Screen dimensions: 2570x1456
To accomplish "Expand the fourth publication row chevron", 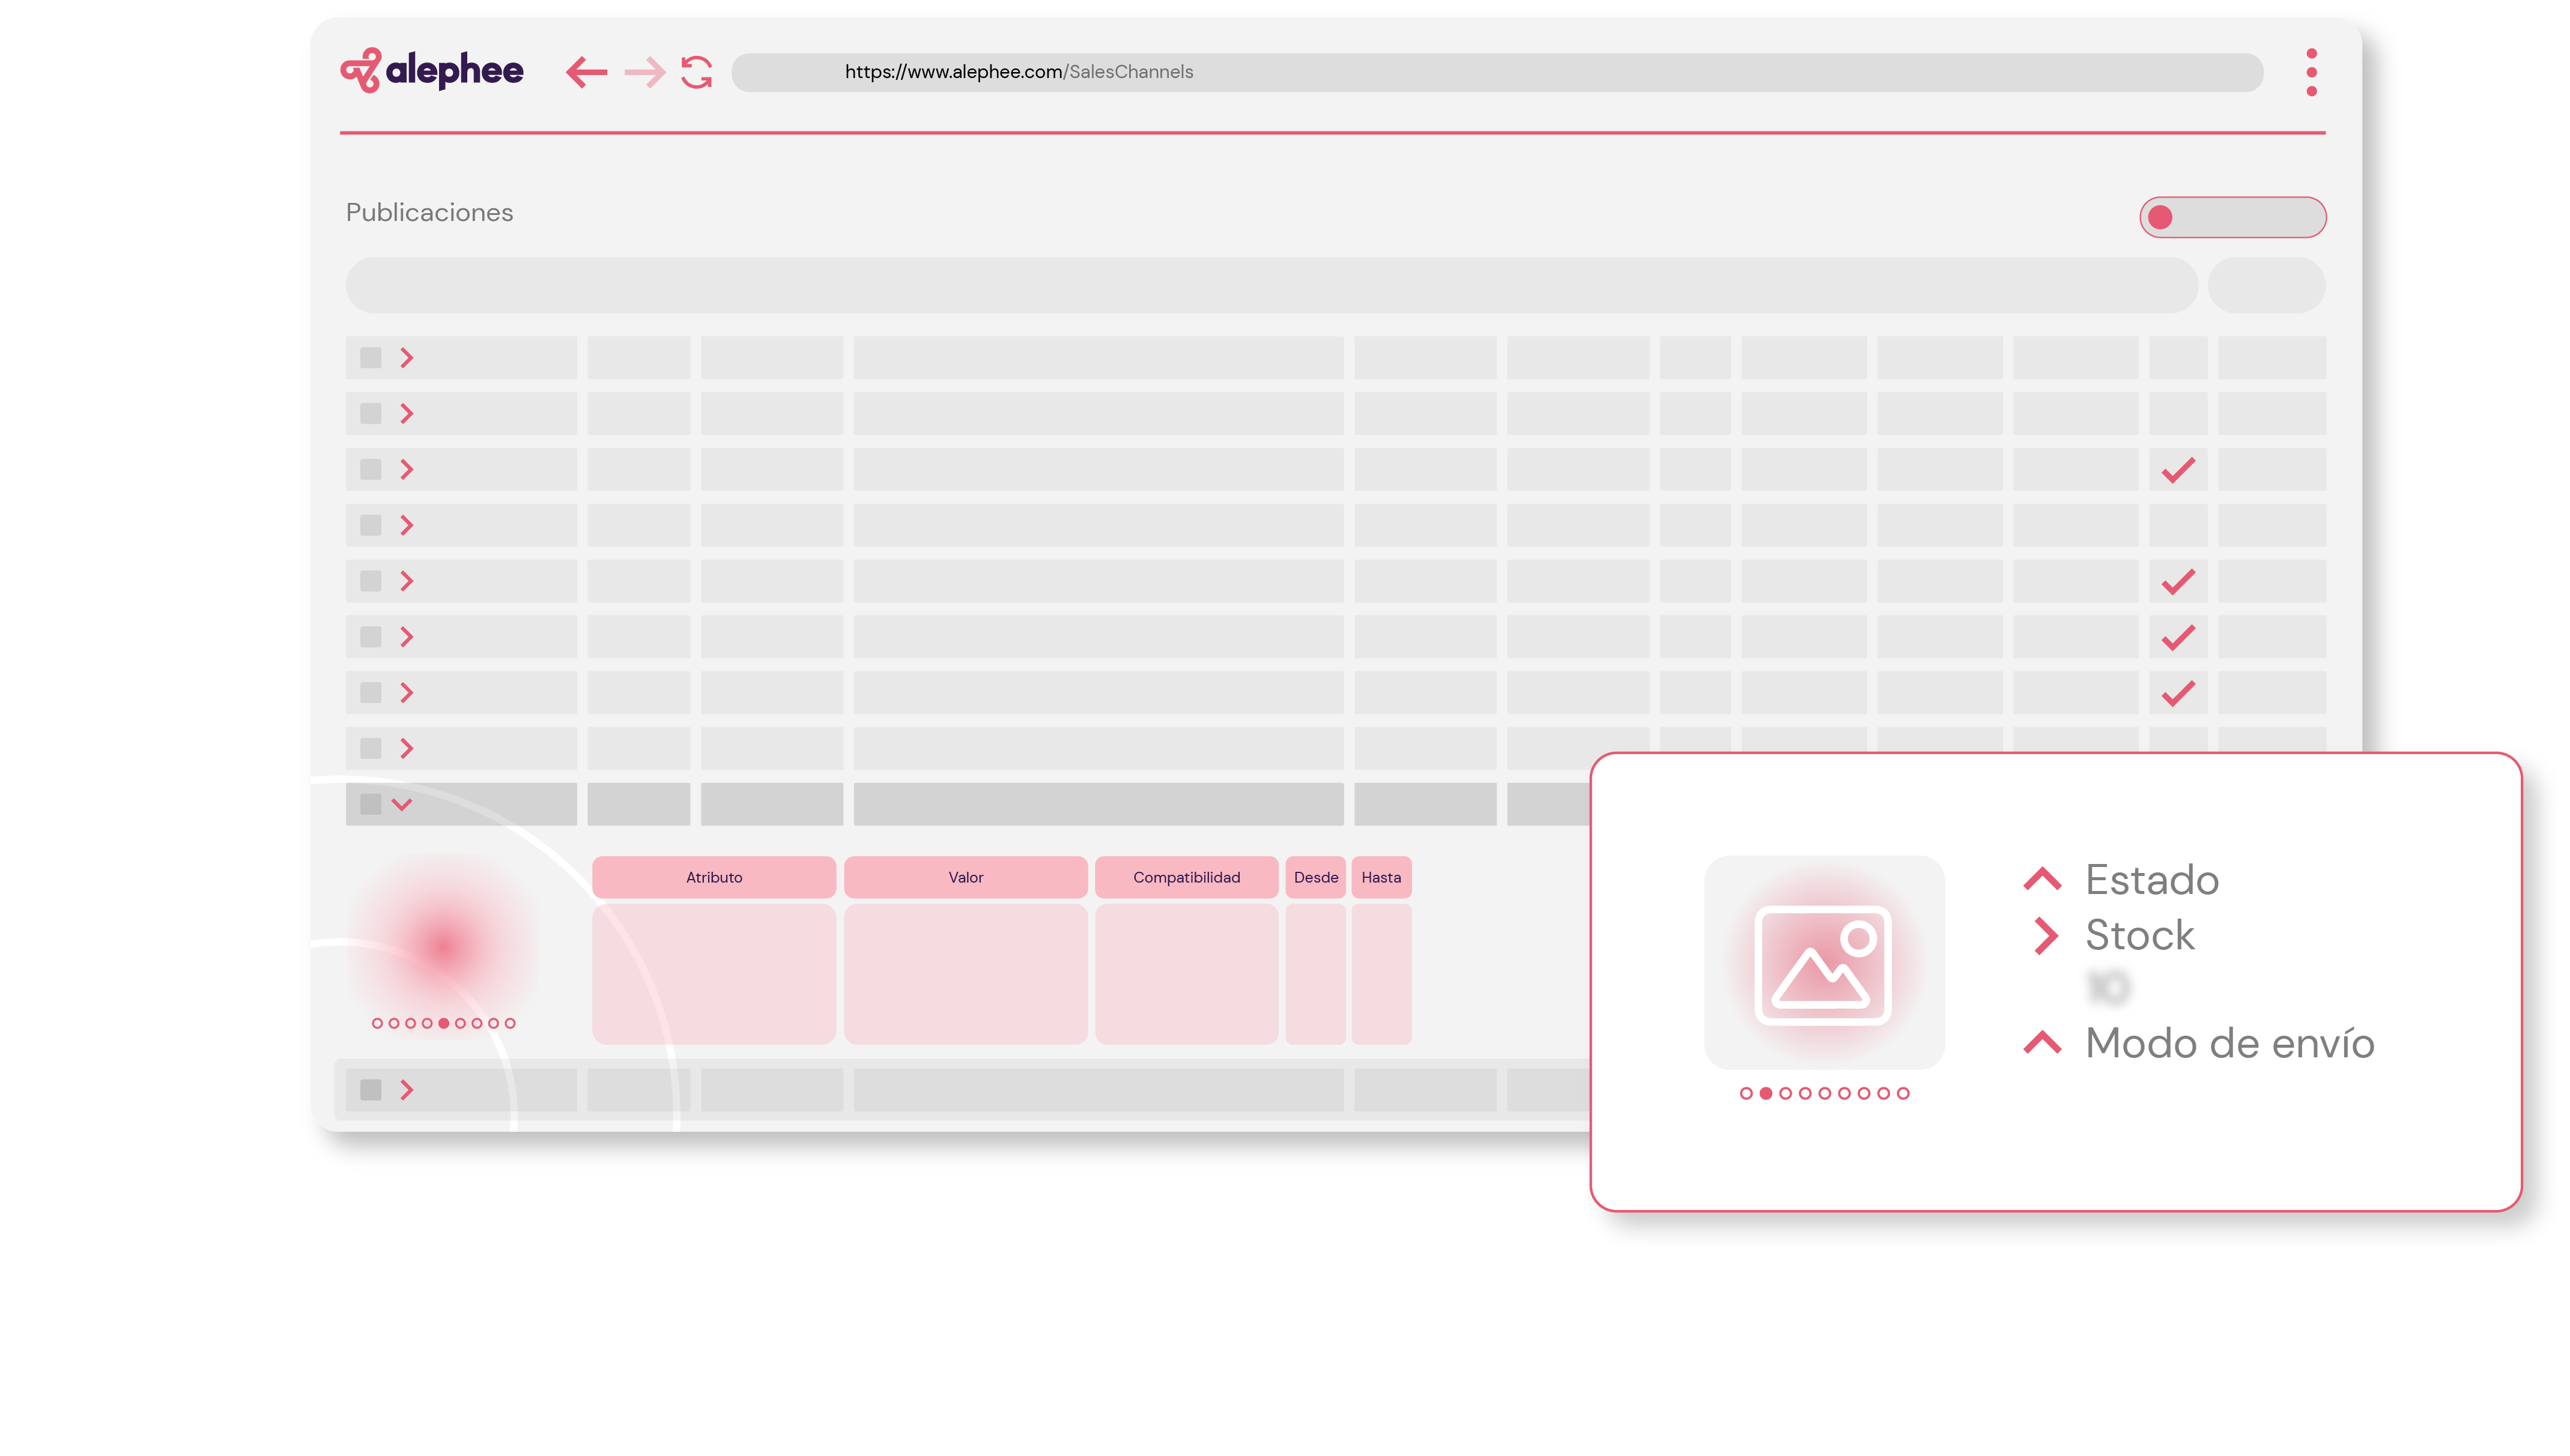I will tap(406, 525).
